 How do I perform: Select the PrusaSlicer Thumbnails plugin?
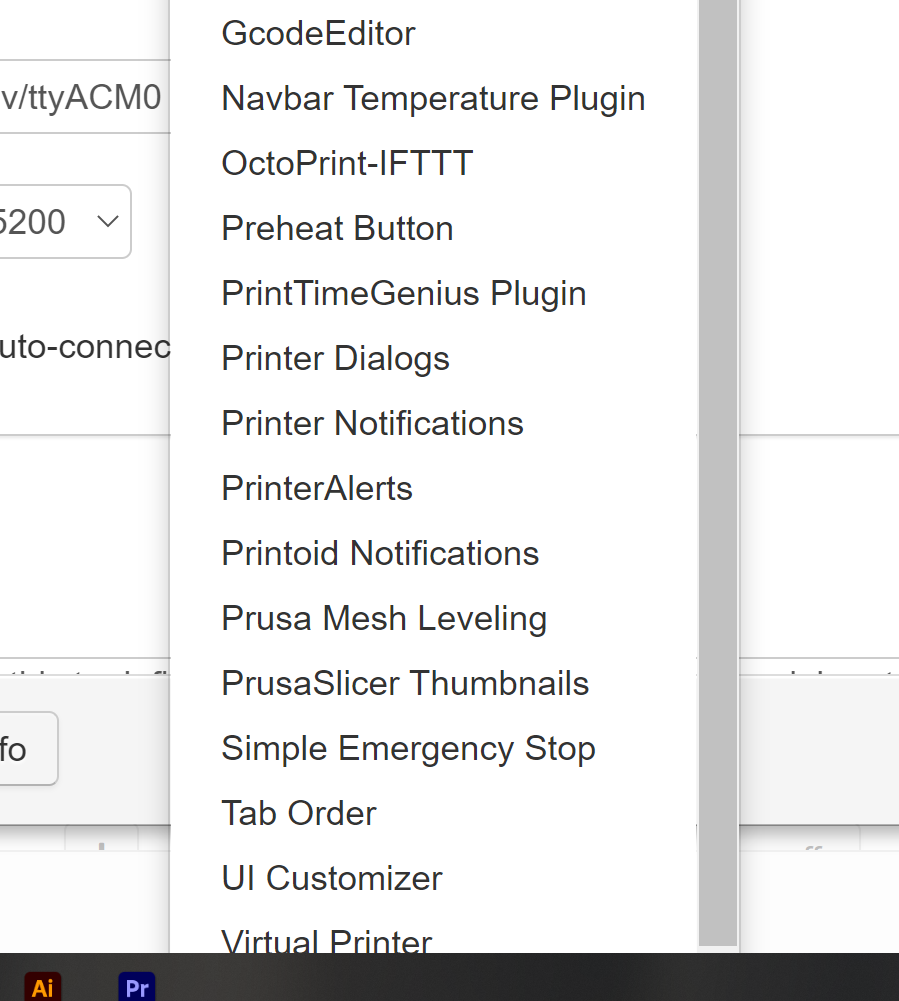(405, 683)
